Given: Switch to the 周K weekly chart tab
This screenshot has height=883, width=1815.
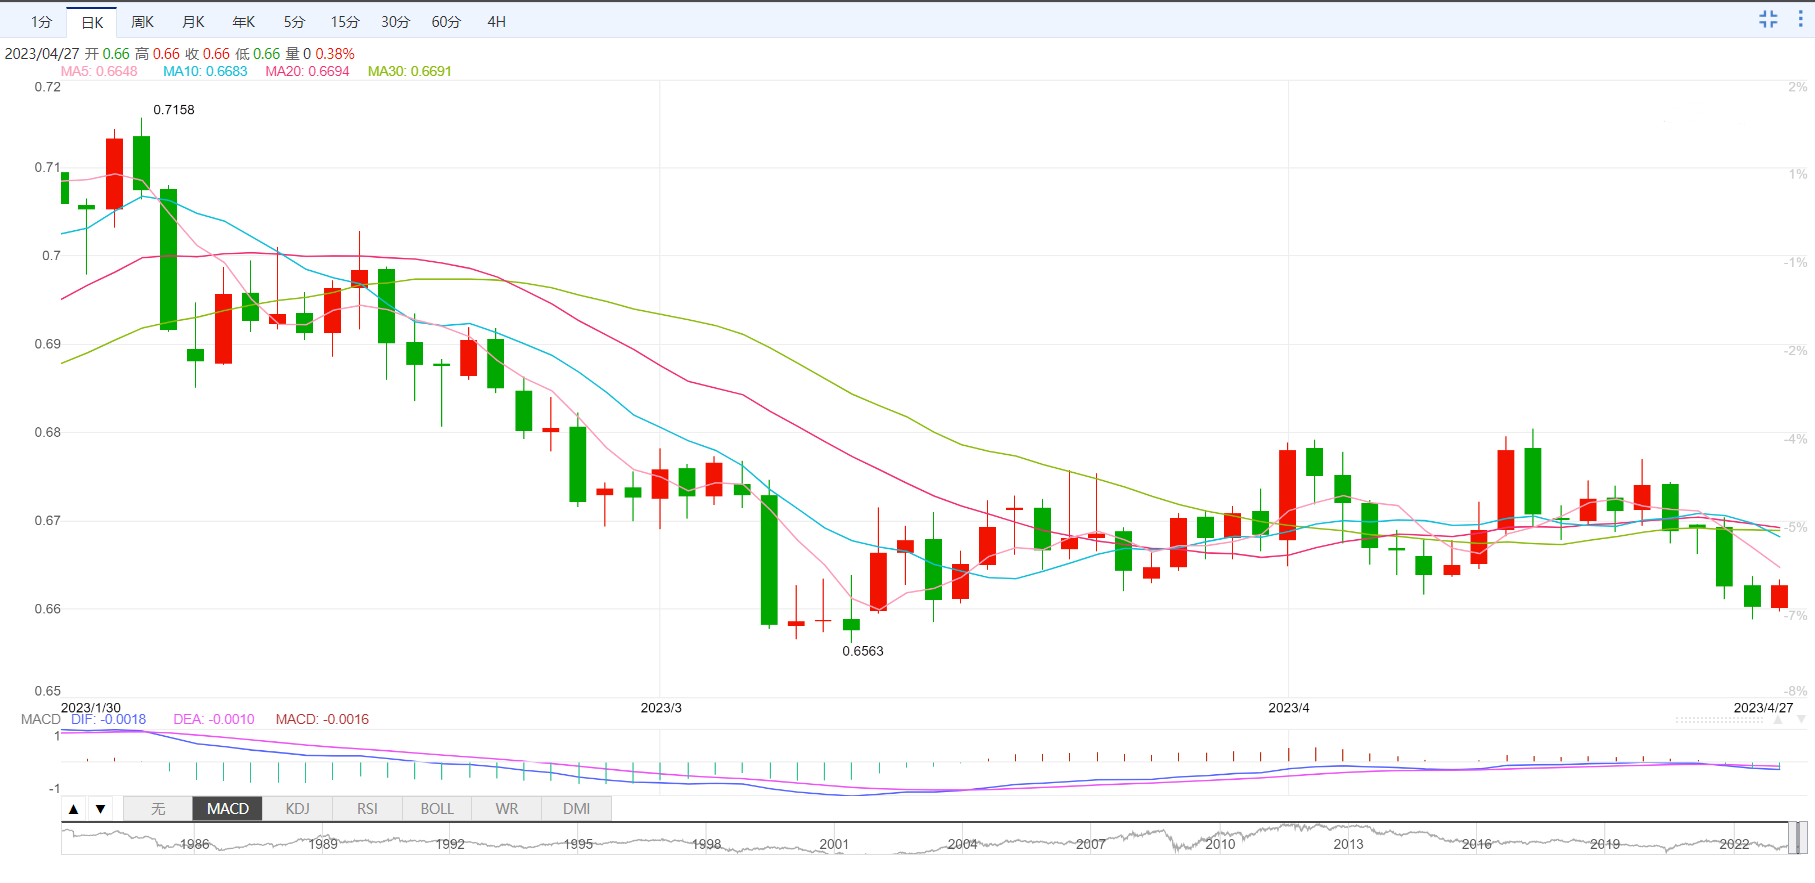Looking at the screenshot, I should (x=143, y=22).
